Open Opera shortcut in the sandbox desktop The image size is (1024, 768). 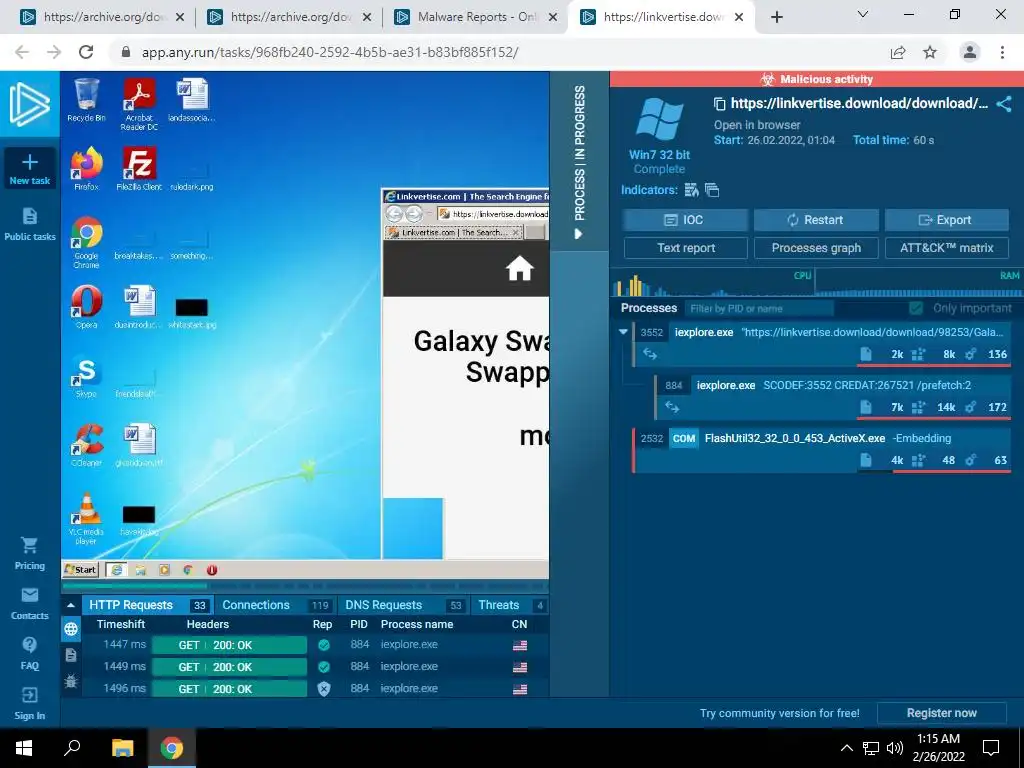86,306
